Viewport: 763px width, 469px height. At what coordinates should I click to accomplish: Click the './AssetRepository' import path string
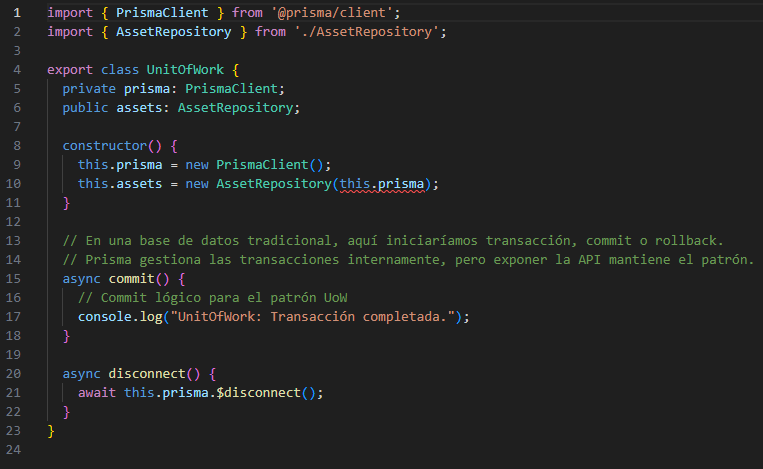click(366, 32)
